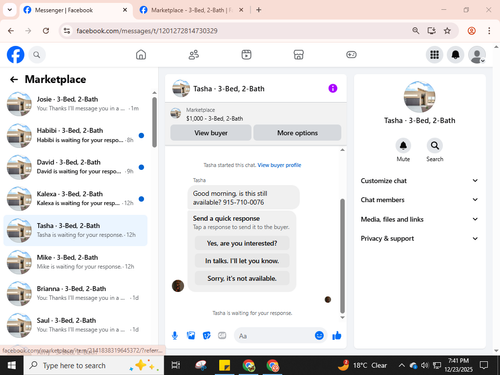Open the Video/Reels navigation icon
500x375 pixels.
click(246, 55)
